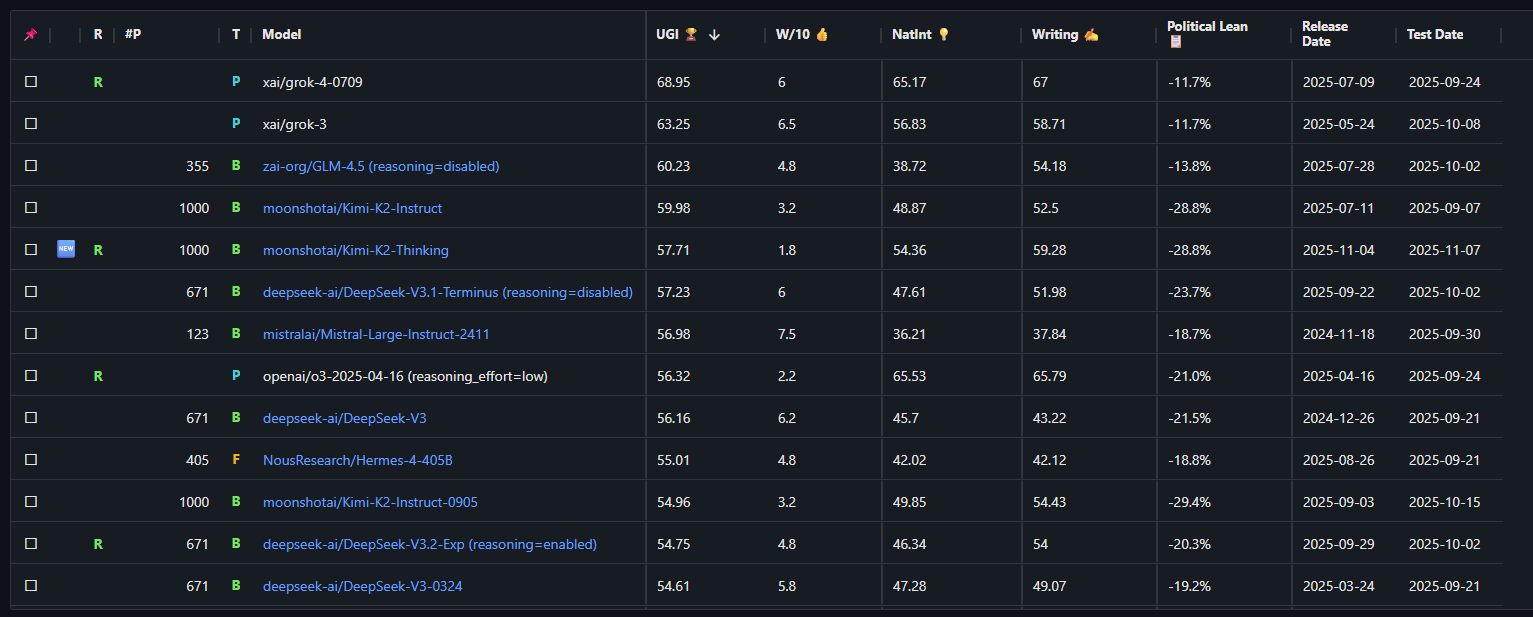
Task: Open the deepseek-ai/DeepSeek-V3-0324 link
Action: coord(363,587)
